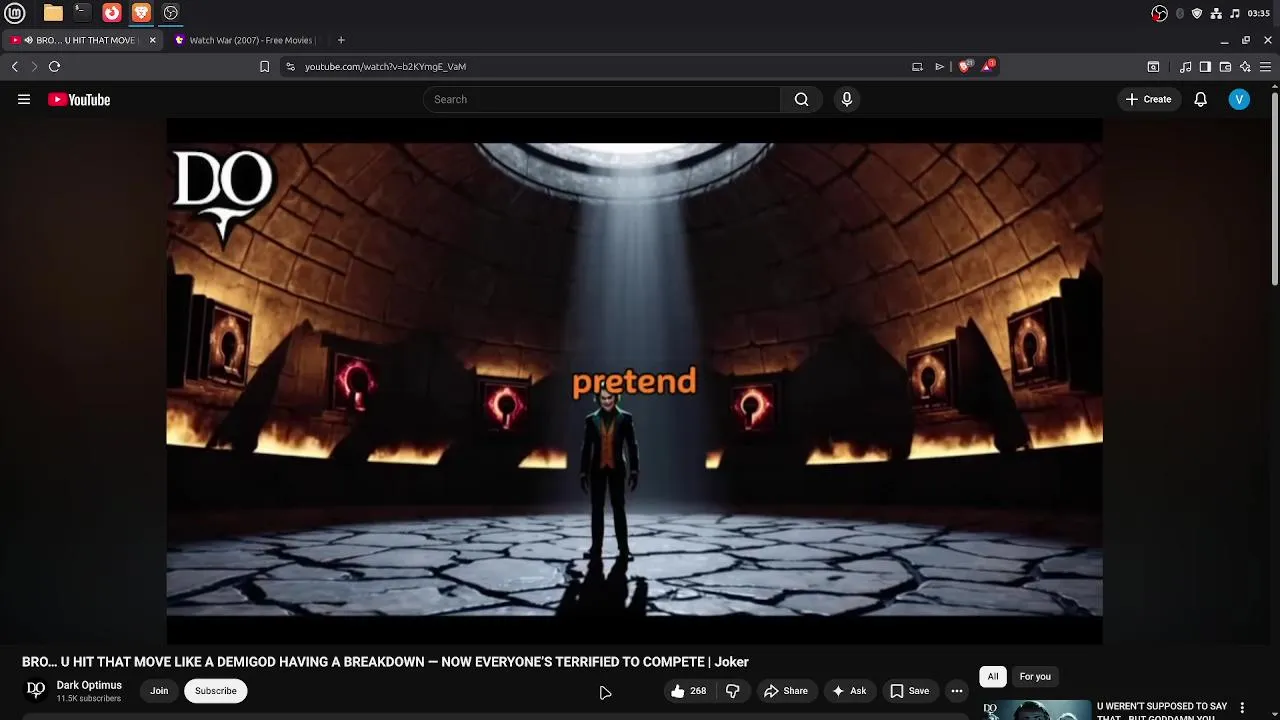Bookmark this page

(x=264, y=66)
